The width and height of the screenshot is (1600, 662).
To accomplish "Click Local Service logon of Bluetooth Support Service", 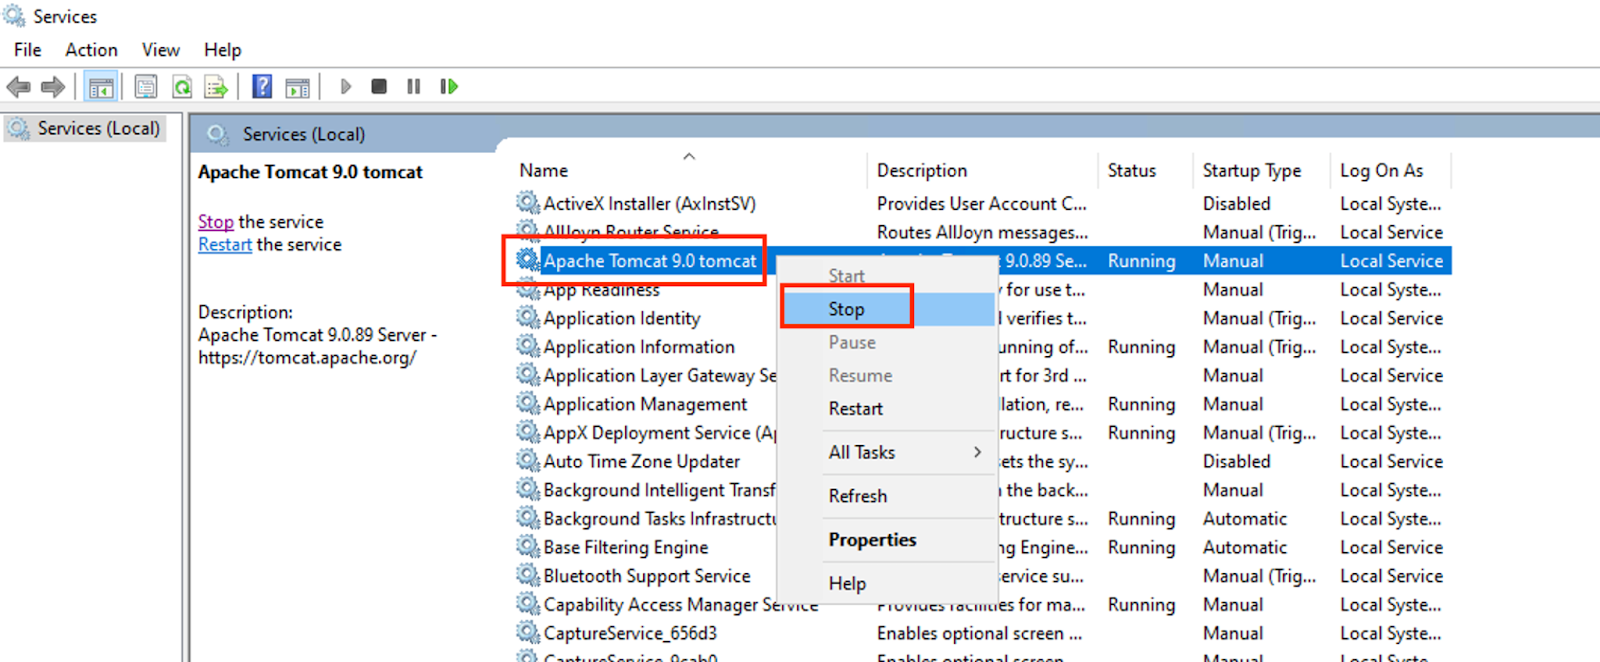I will [1391, 576].
